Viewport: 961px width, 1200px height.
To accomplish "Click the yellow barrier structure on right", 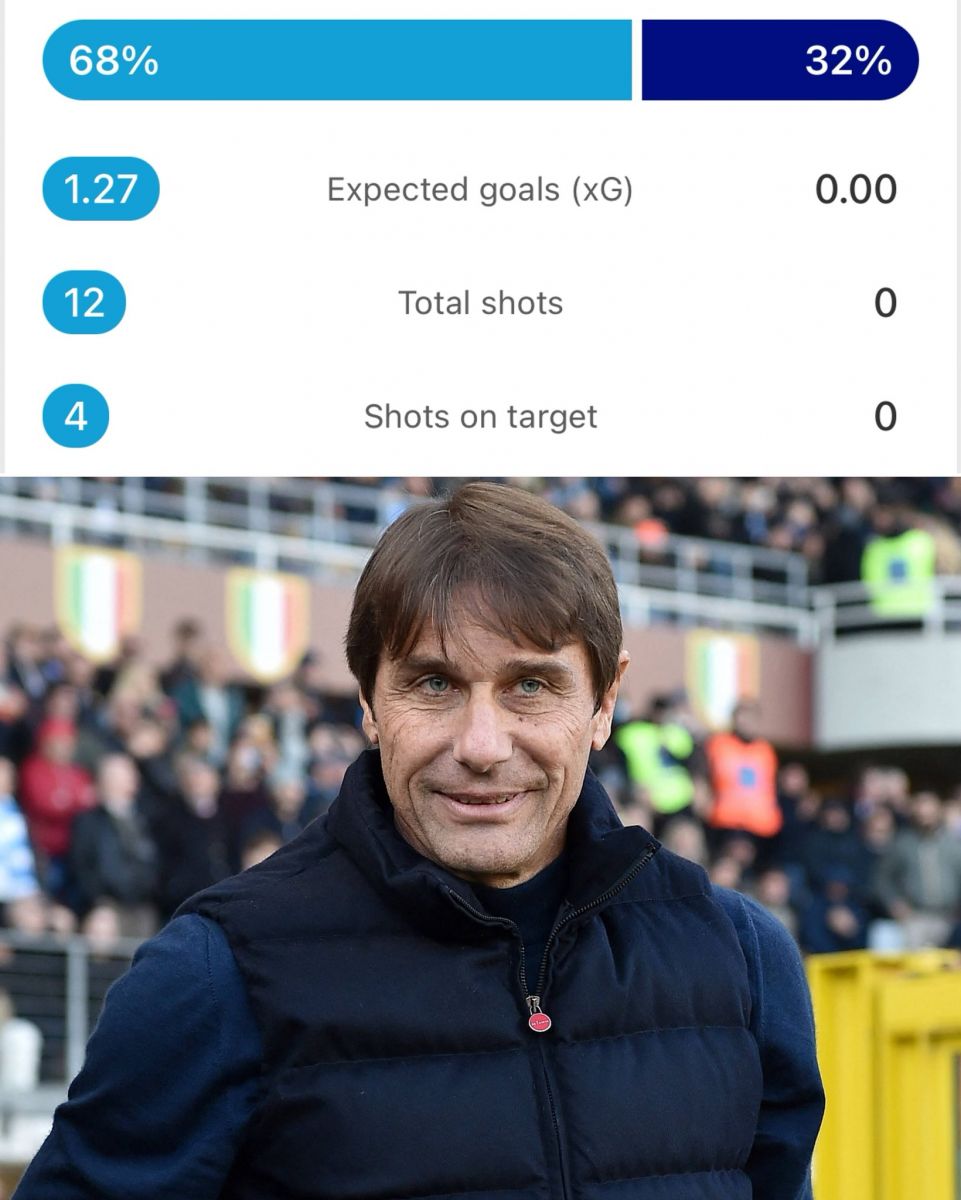I will [886, 1070].
